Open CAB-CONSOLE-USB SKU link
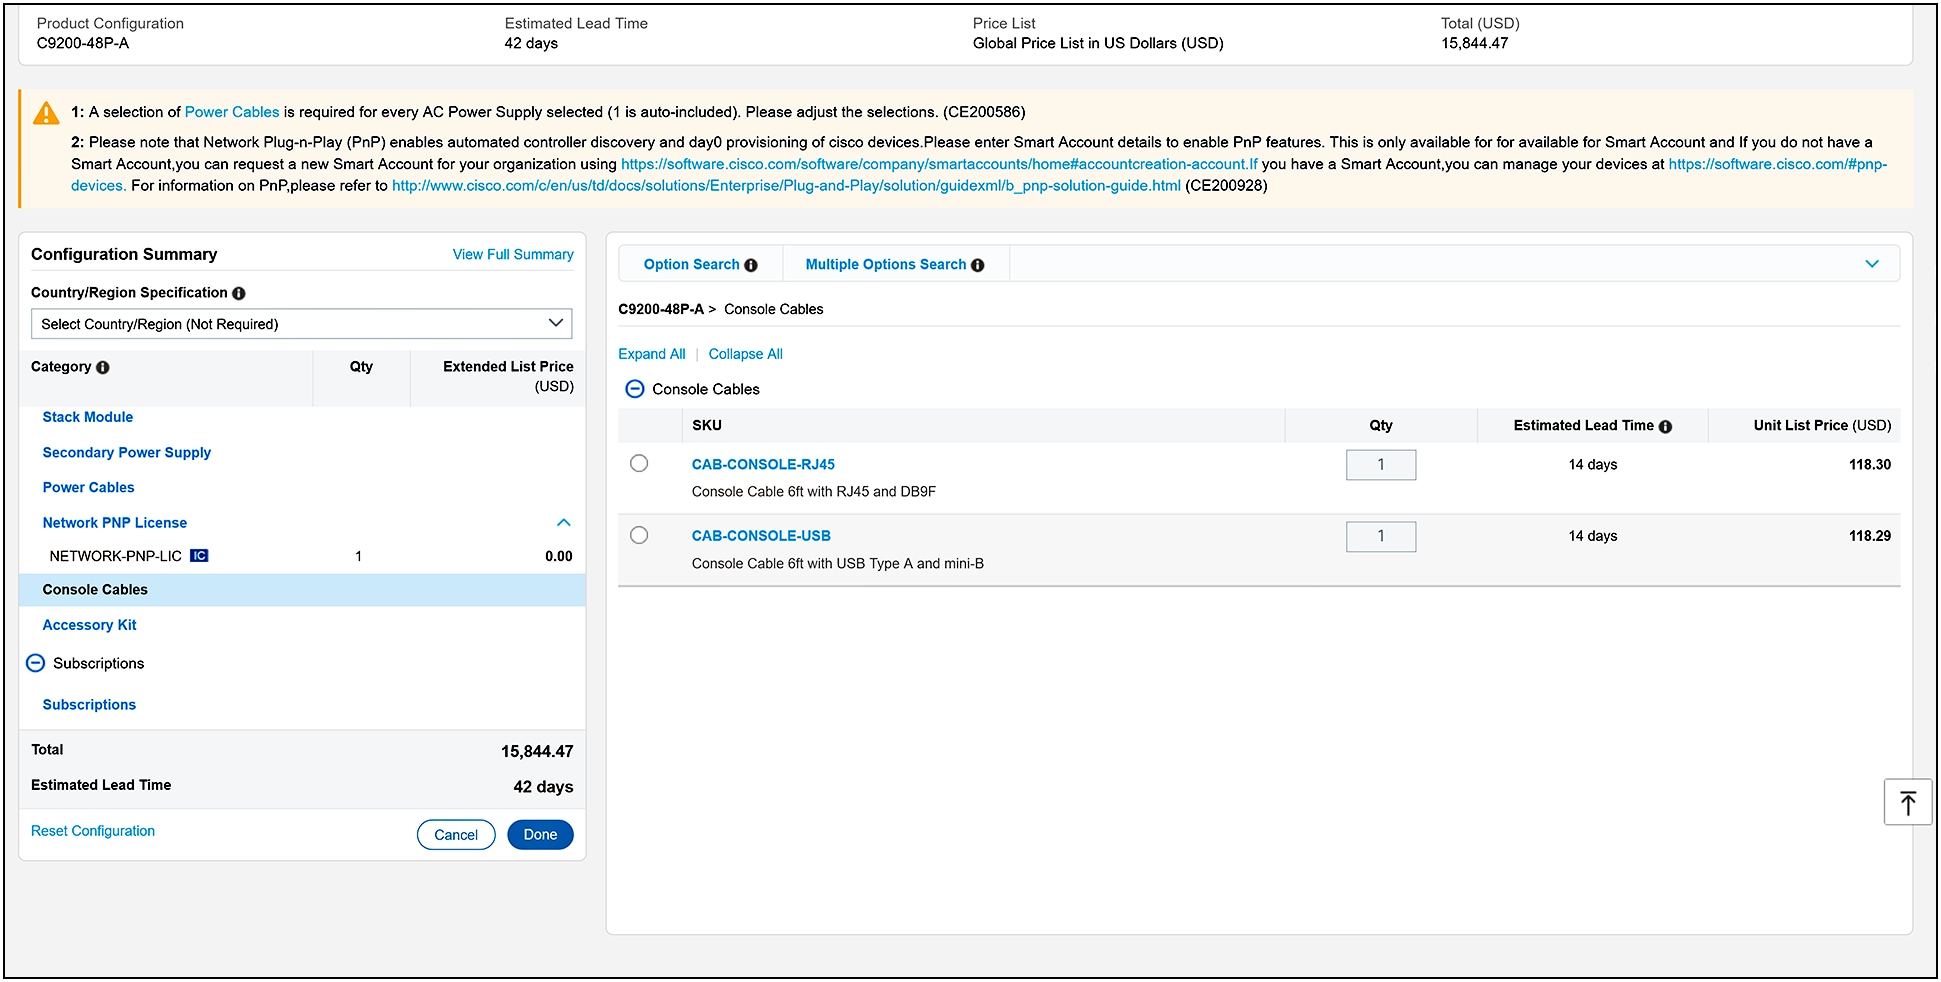The height and width of the screenshot is (982, 1941). [761, 536]
